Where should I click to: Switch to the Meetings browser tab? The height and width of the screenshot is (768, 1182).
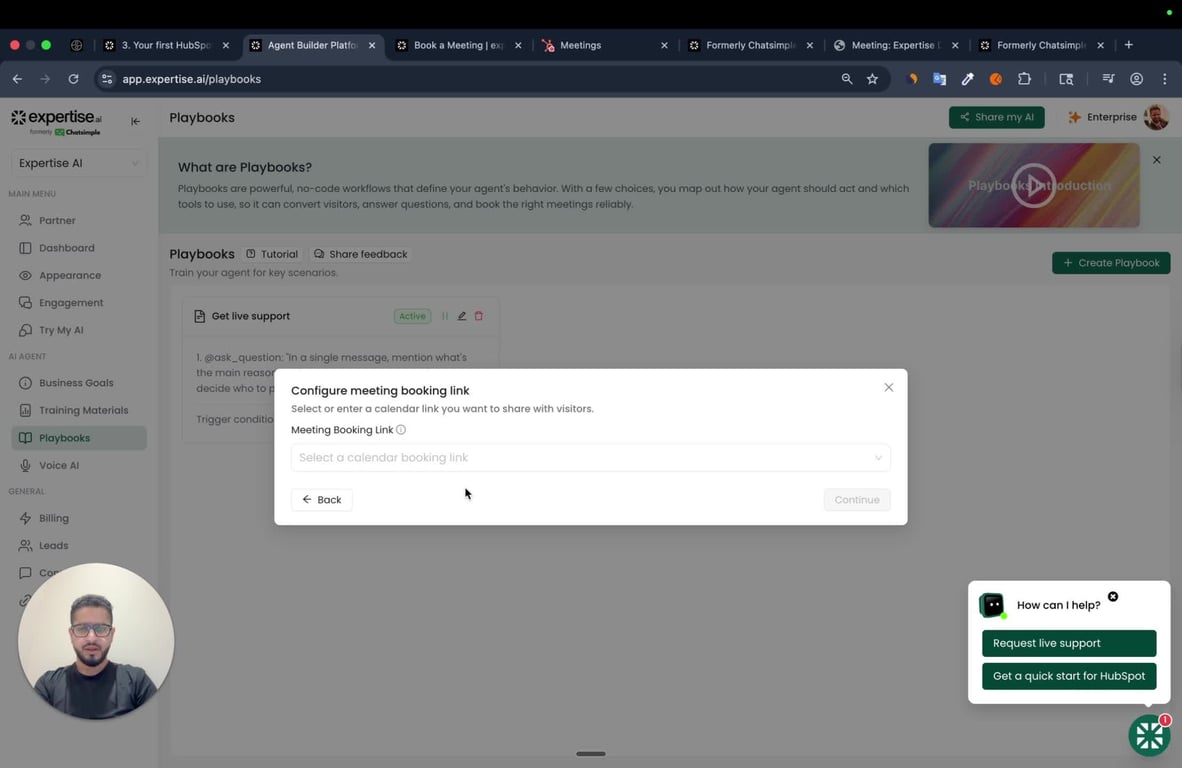point(605,45)
